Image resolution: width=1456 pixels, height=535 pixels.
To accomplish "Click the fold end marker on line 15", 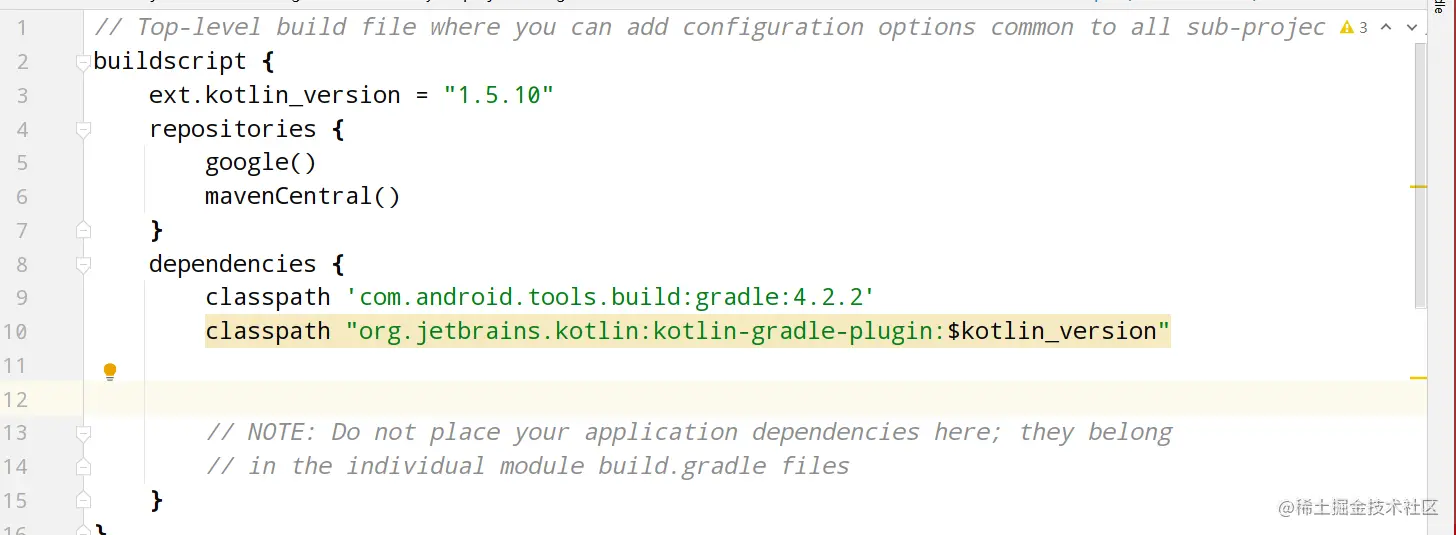I will [83, 499].
